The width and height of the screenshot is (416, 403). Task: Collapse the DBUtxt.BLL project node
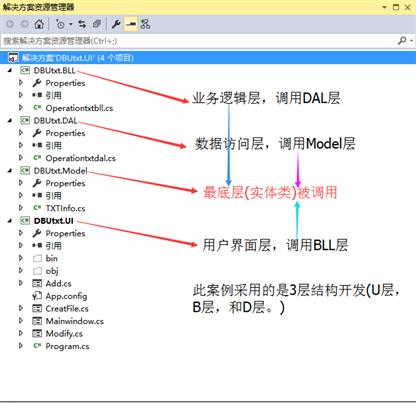(10, 70)
